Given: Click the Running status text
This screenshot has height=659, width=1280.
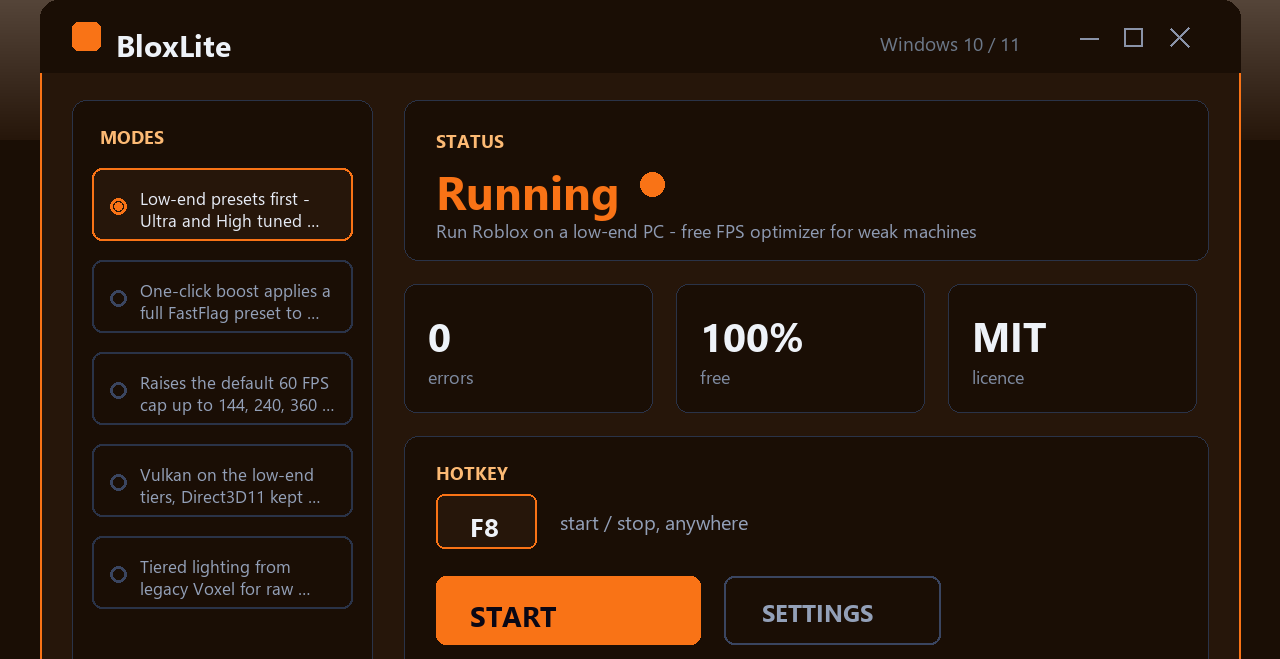Looking at the screenshot, I should [528, 194].
